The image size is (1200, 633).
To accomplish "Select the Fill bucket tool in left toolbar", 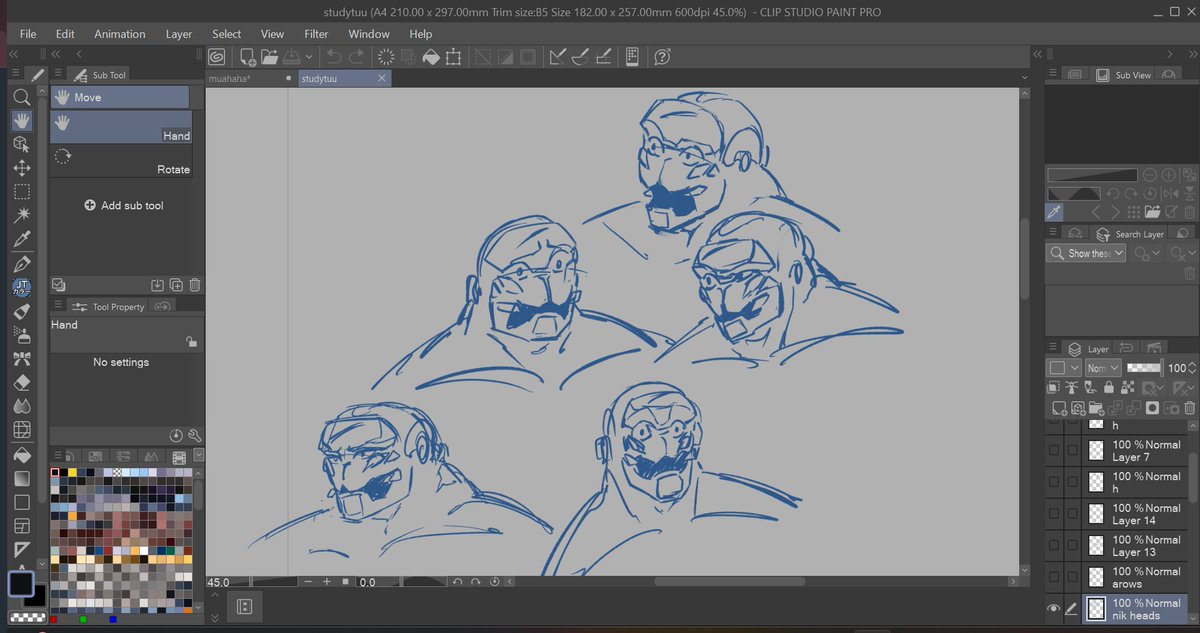I will click(x=21, y=455).
